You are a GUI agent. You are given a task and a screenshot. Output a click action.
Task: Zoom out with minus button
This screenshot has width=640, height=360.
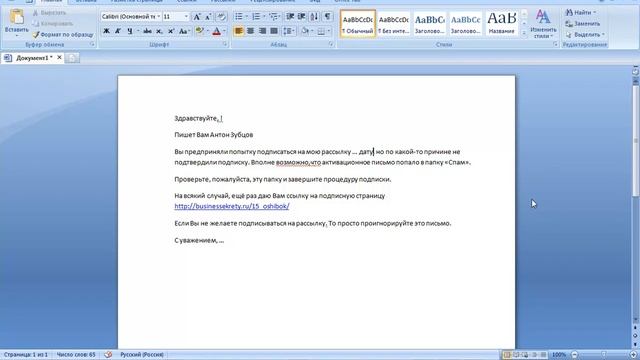[x=574, y=355]
